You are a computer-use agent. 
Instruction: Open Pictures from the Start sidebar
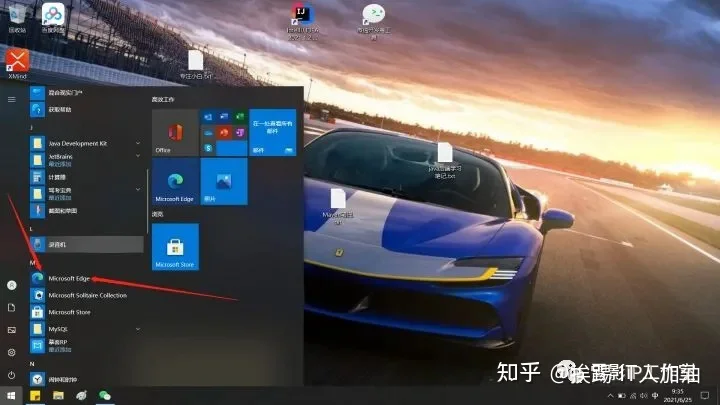click(11, 330)
